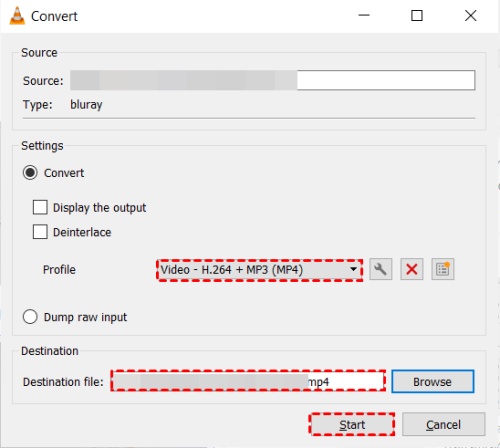Click the Start button
The image size is (500, 448).
point(352,425)
